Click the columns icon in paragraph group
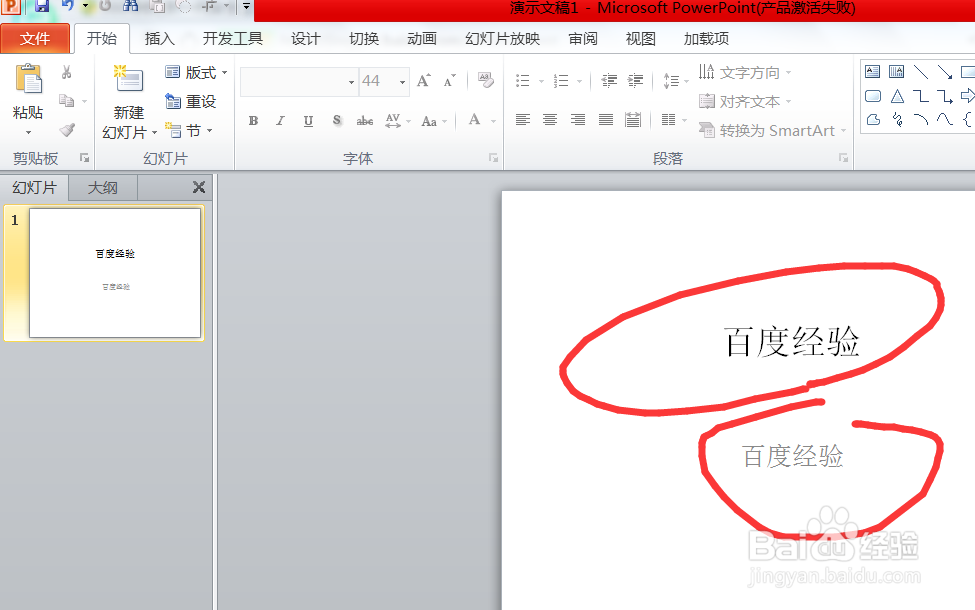975x610 pixels. point(668,119)
